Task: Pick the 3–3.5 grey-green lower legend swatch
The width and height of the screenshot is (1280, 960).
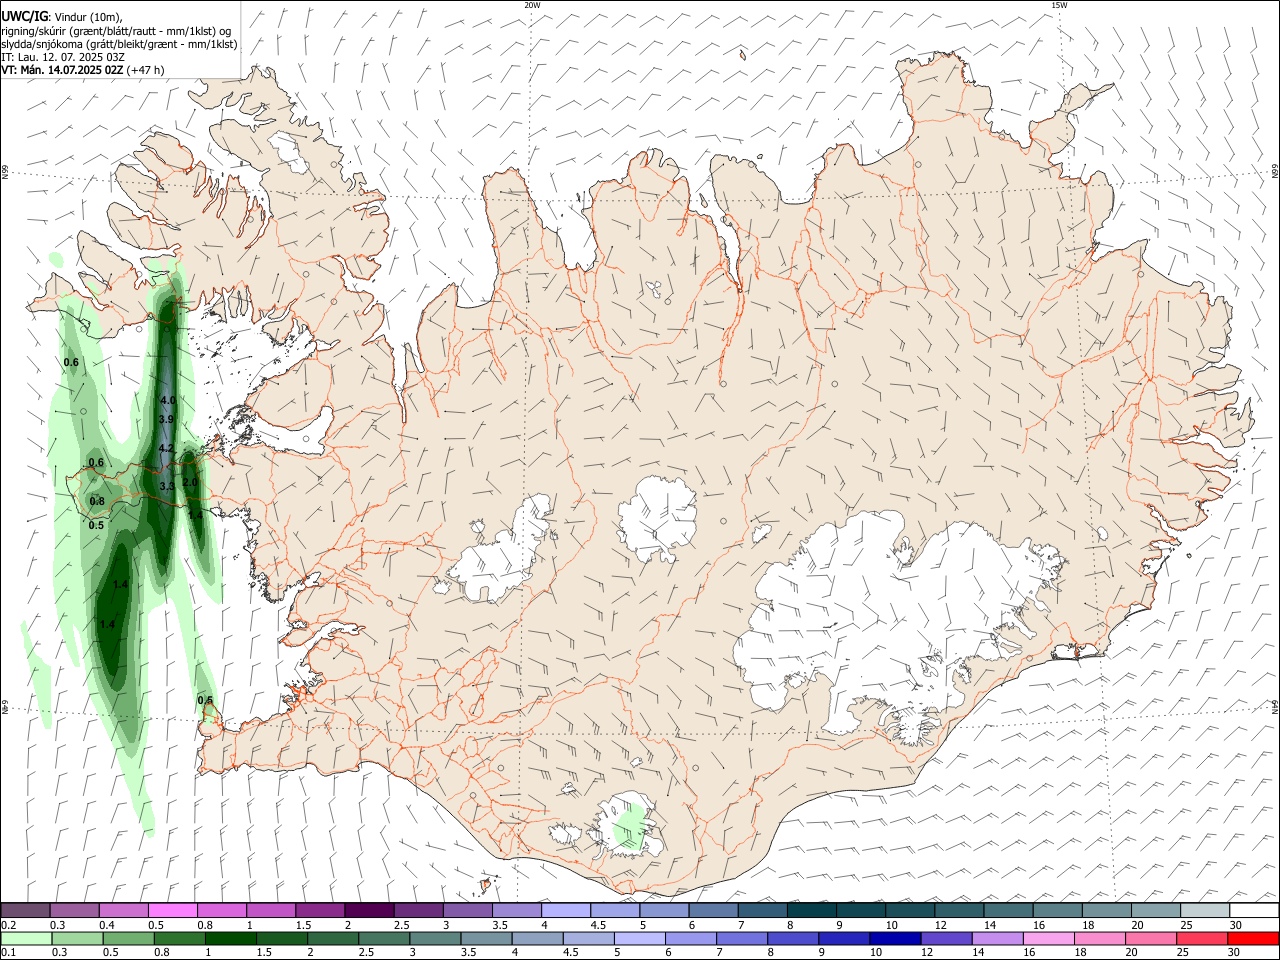Action: [435, 938]
